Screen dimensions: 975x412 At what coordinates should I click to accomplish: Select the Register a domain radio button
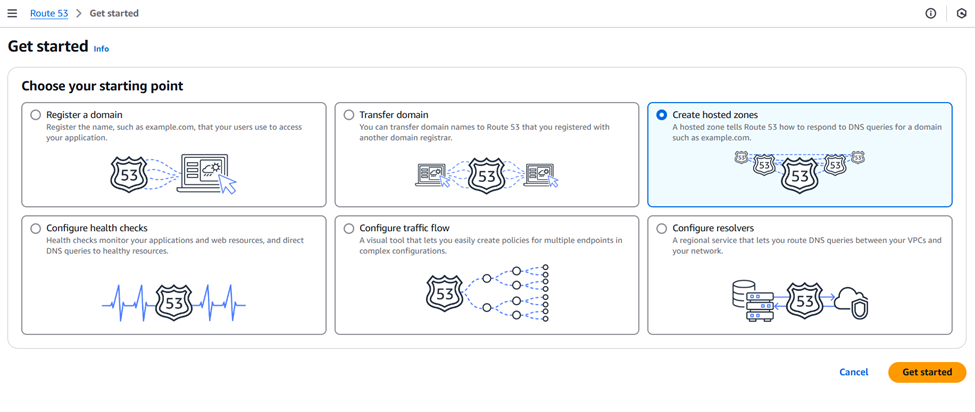coord(36,115)
